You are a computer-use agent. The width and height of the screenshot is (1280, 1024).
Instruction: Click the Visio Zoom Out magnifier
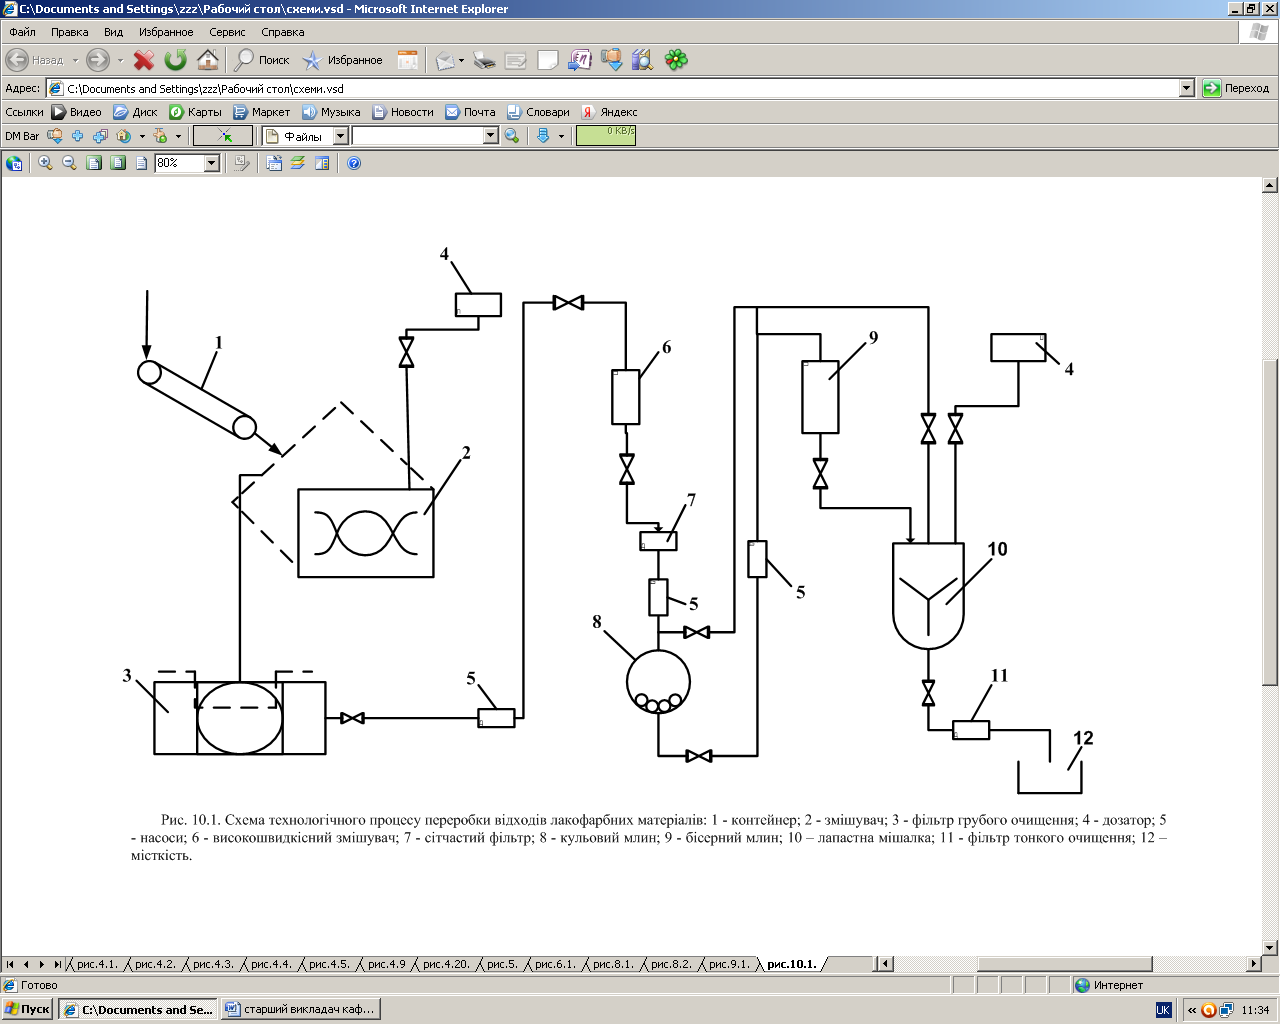69,163
